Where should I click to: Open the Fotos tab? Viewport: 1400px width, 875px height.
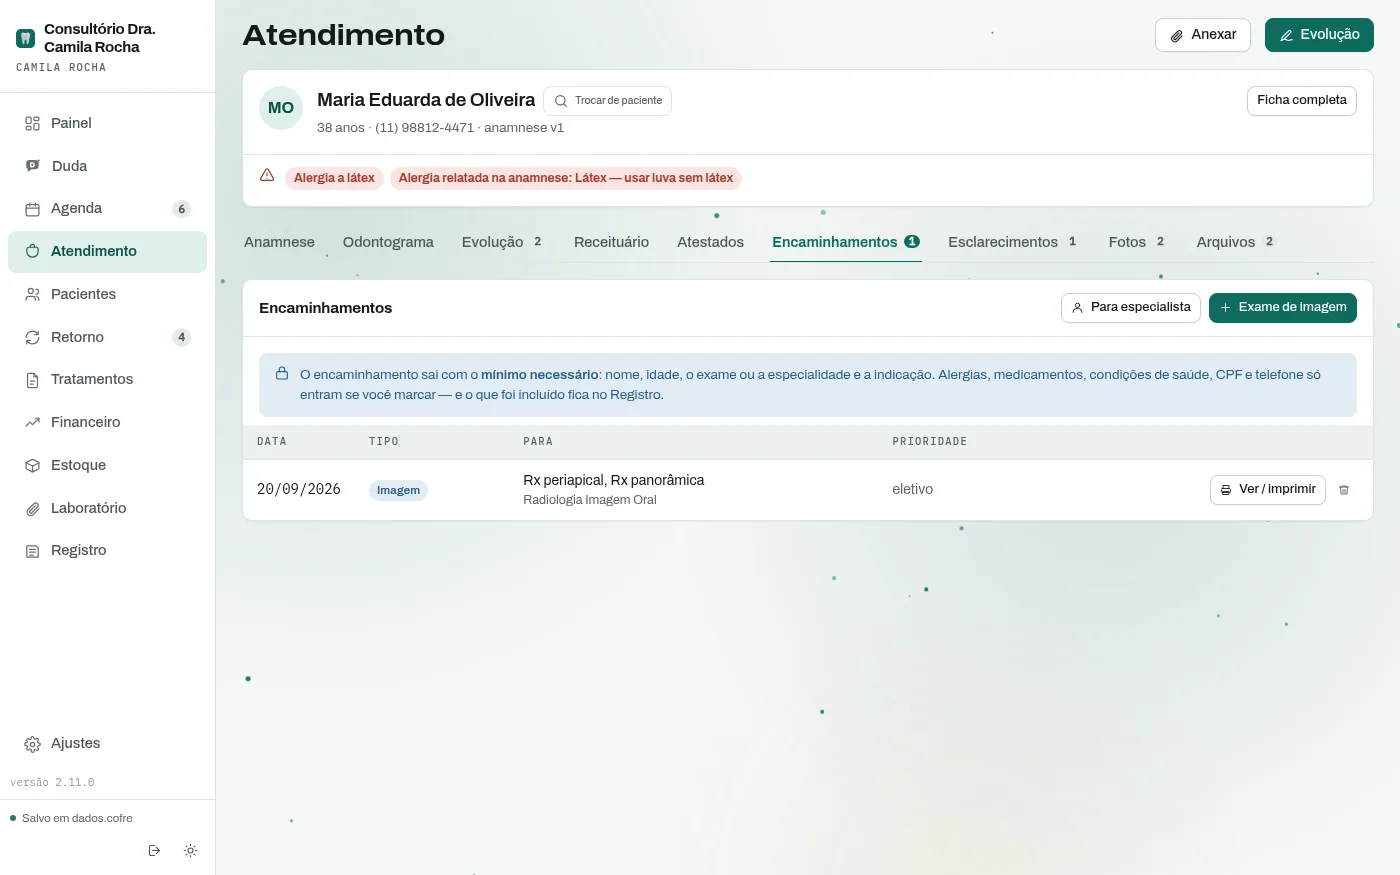point(1137,242)
